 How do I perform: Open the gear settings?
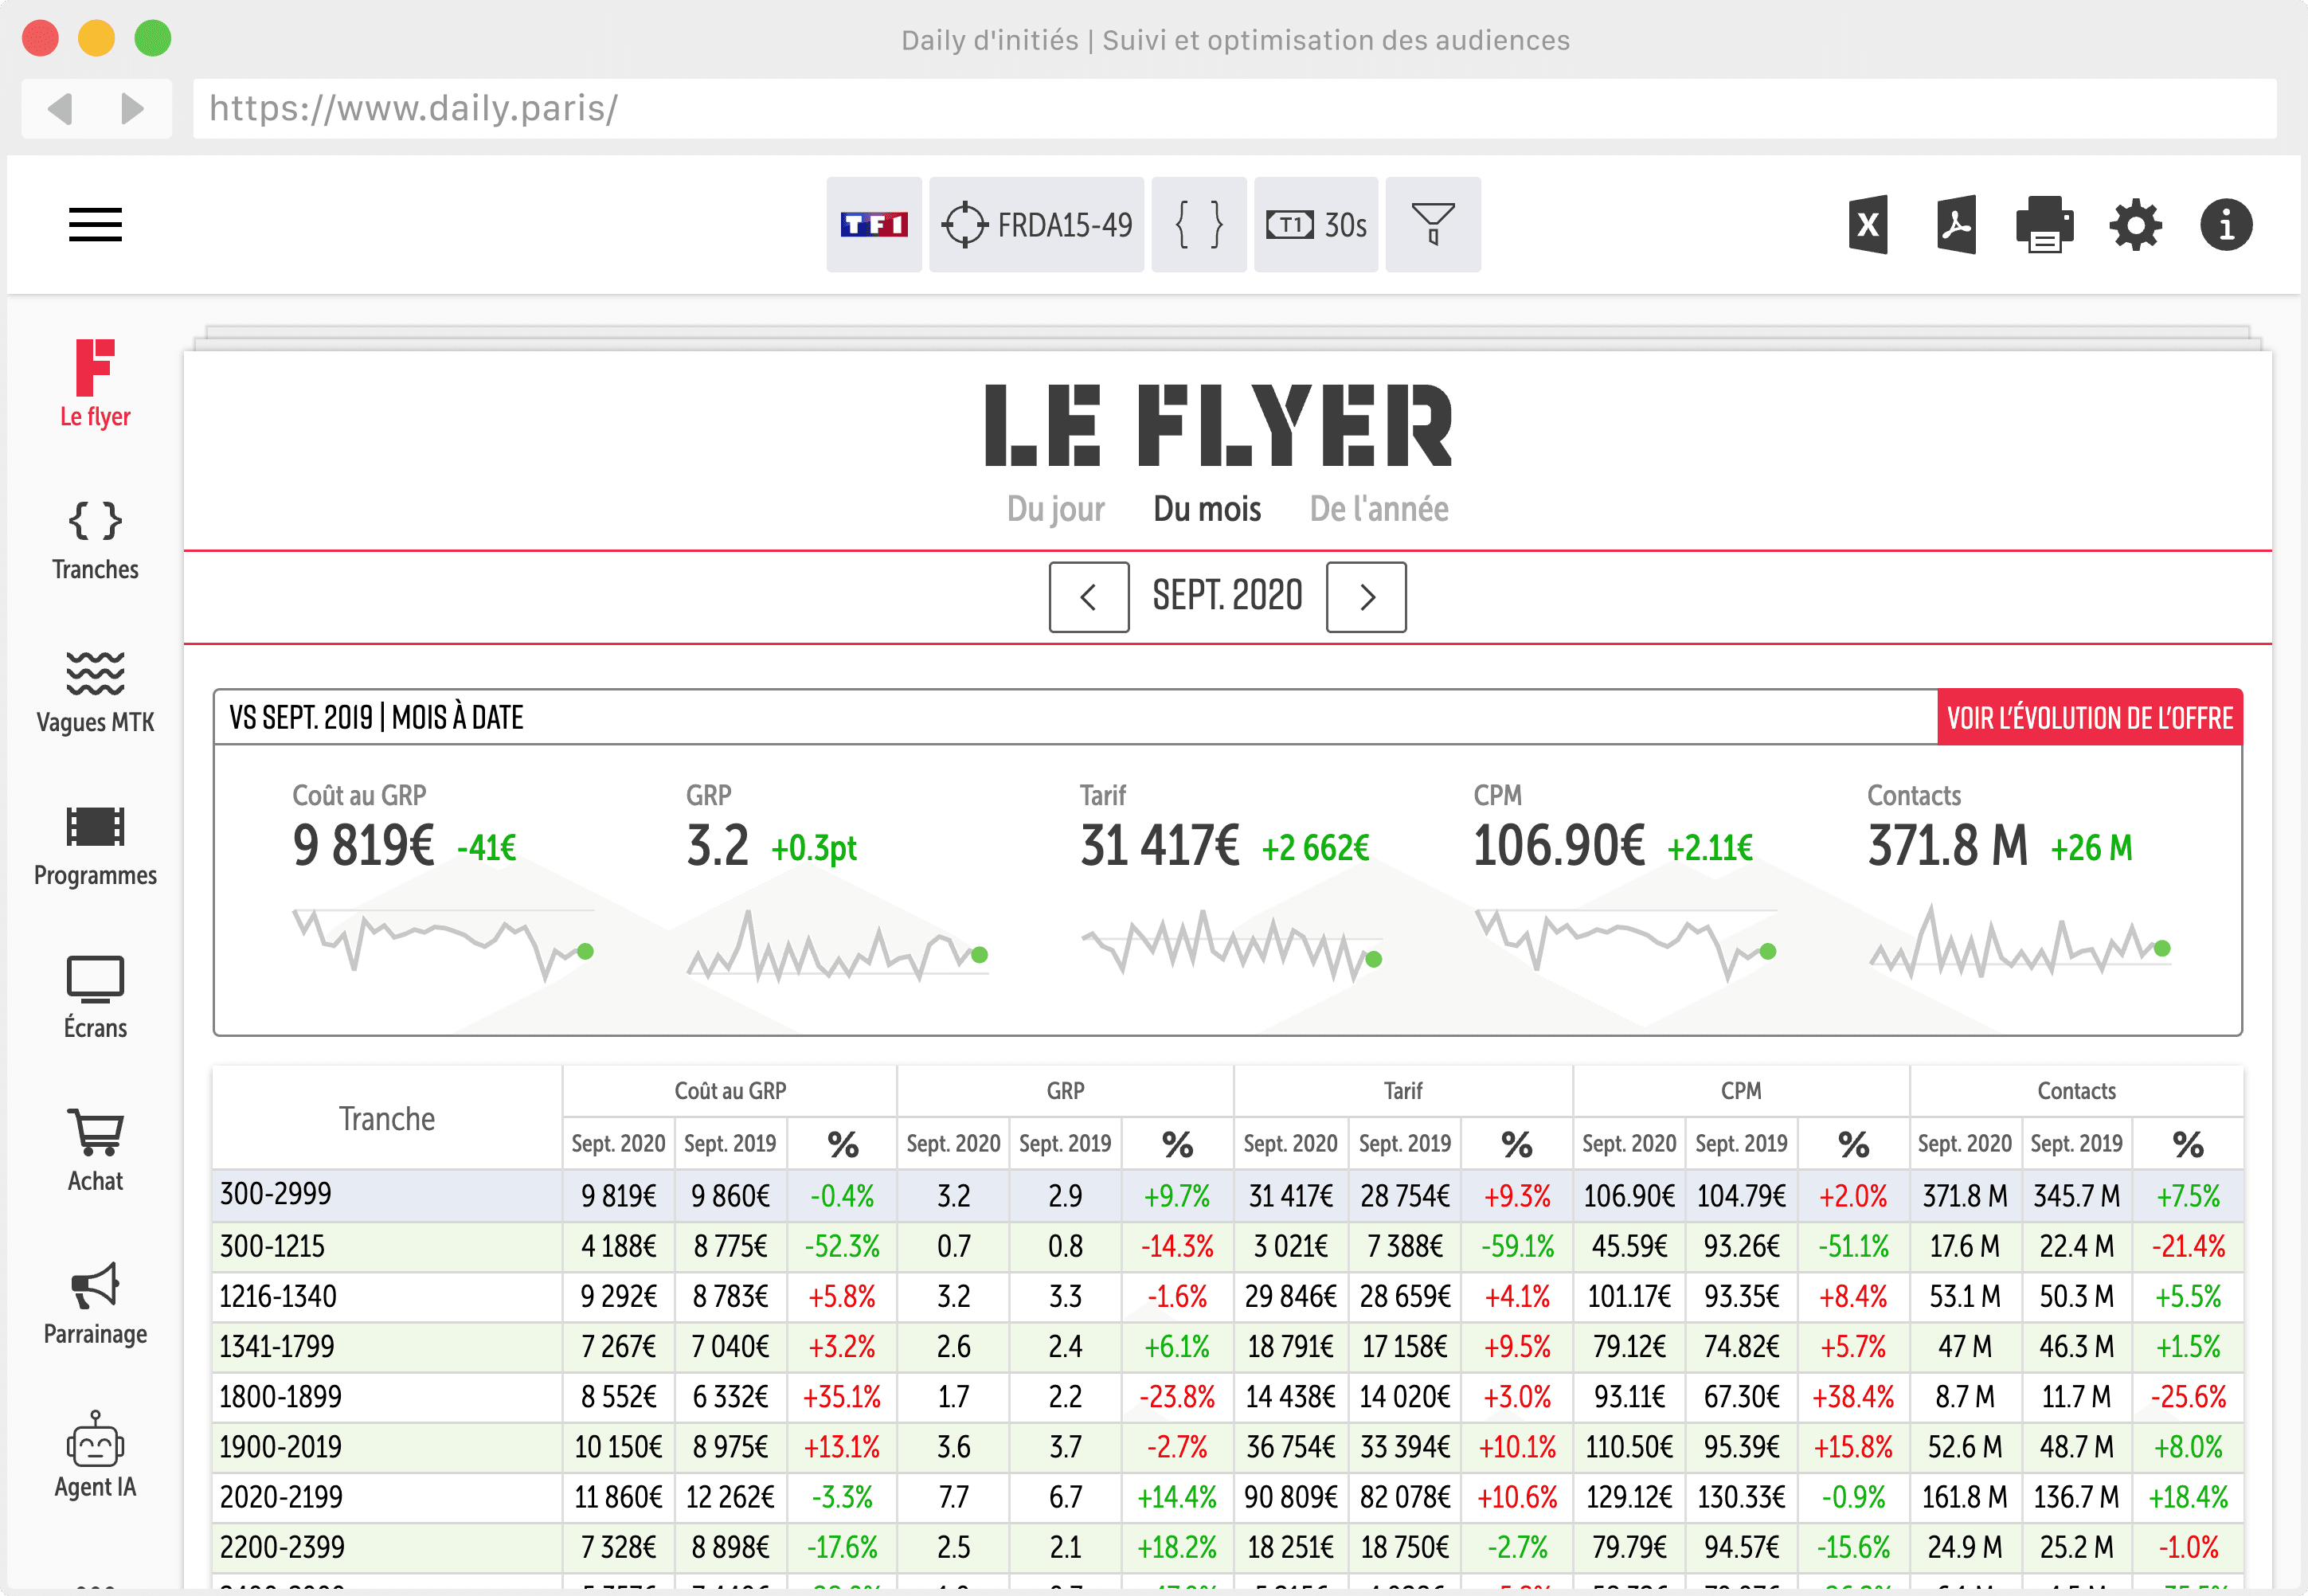point(2135,225)
